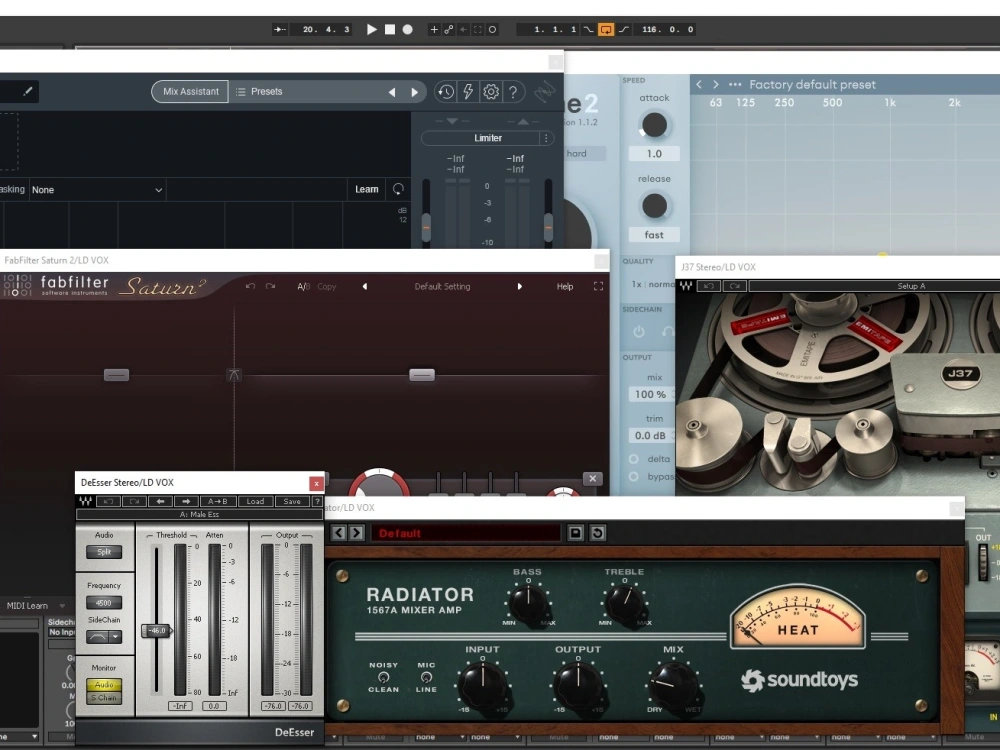This screenshot has width=1000, height=750.
Task: Open the history clock icon in iZotope plugin
Action: pos(445,92)
